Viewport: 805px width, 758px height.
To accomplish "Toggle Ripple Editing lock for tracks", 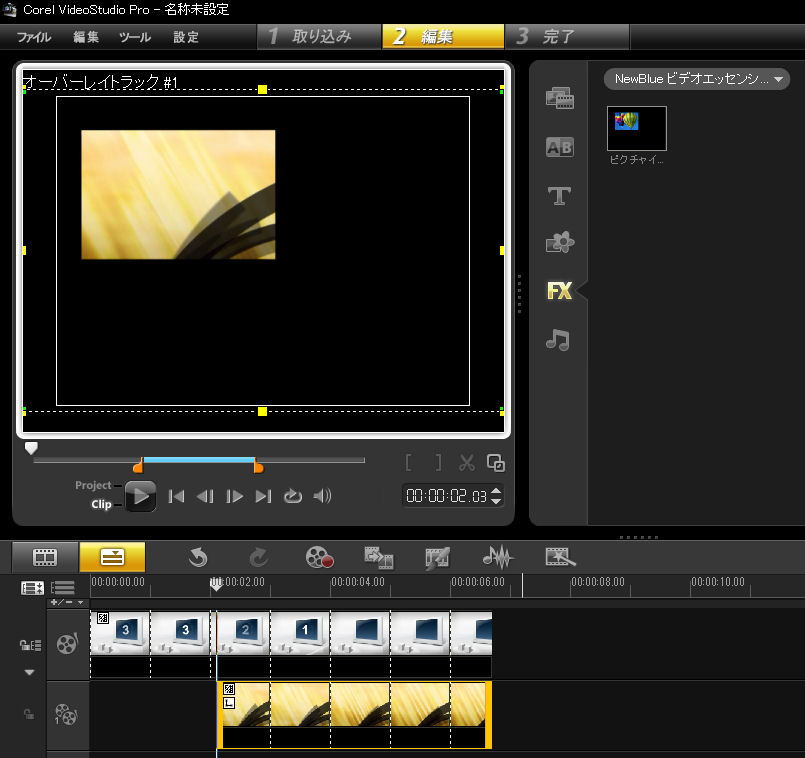I will pos(30,645).
